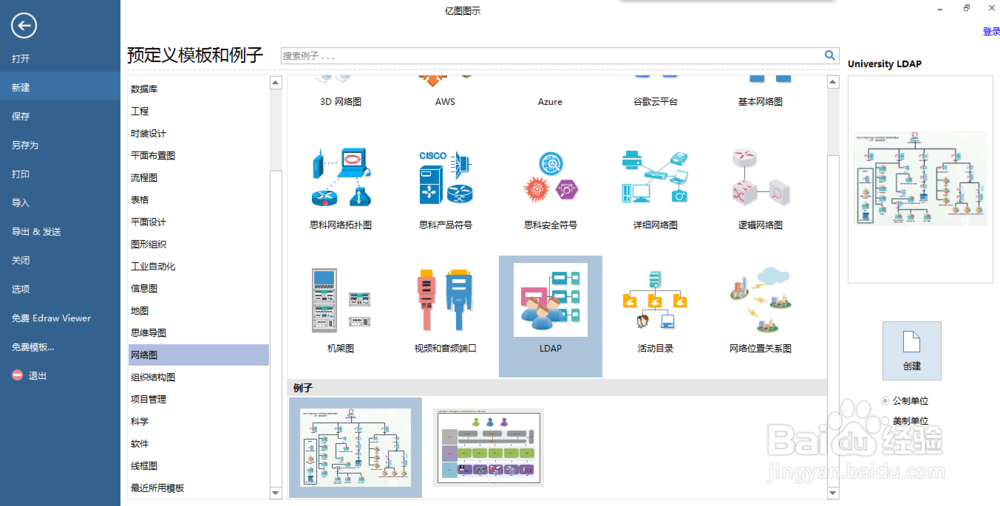
Task: Select the second LDAP example thumbnail
Action: (x=488, y=447)
